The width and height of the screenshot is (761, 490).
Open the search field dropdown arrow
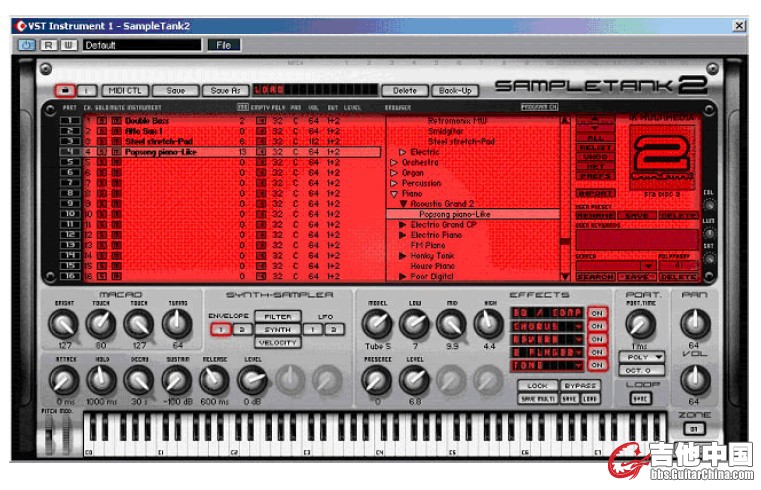648,266
